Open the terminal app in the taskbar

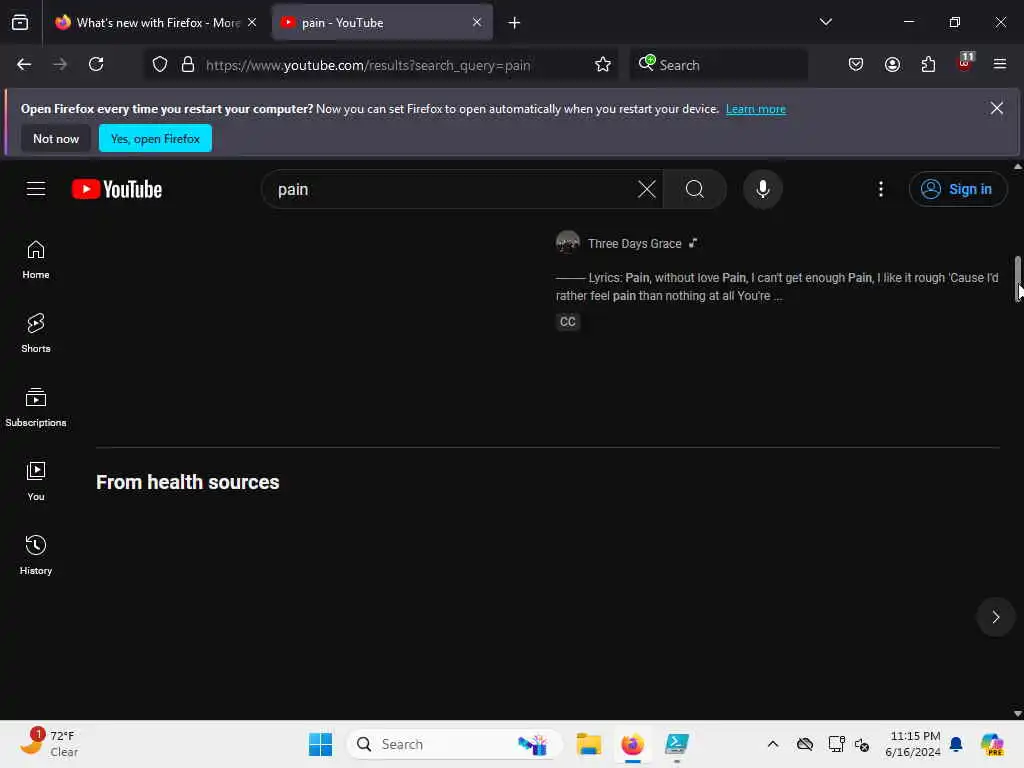677,744
